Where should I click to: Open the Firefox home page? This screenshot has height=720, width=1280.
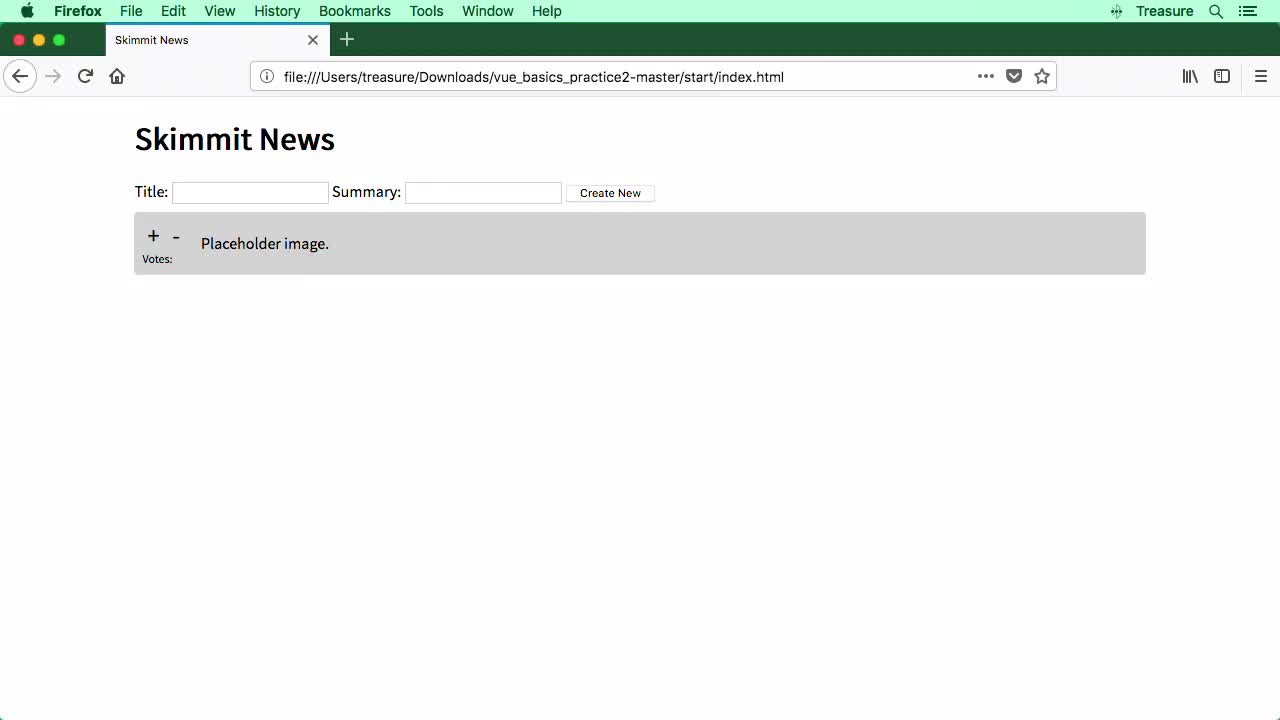pyautogui.click(x=117, y=76)
